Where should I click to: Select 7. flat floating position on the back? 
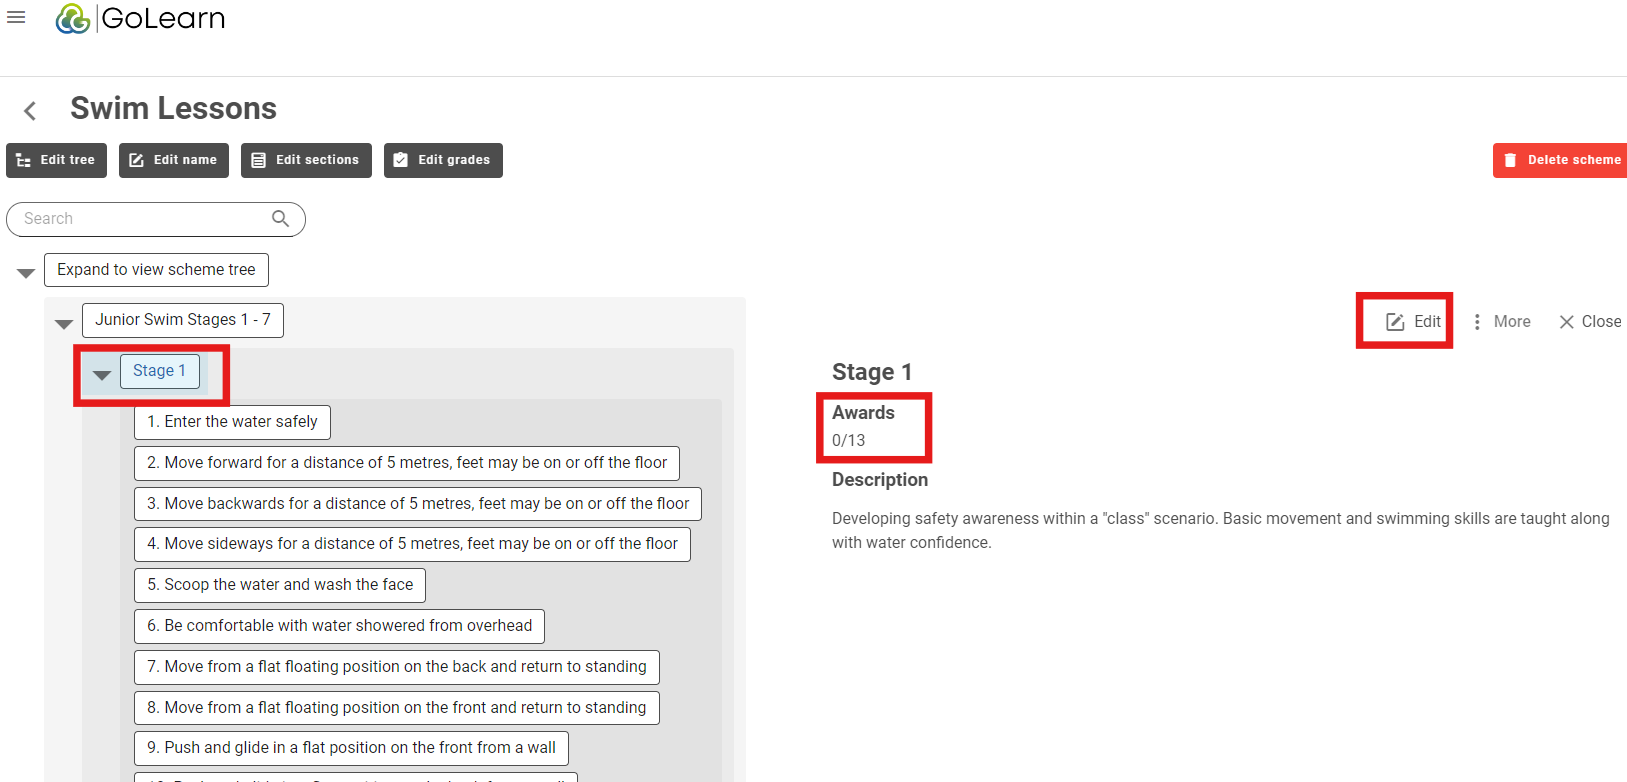(397, 667)
